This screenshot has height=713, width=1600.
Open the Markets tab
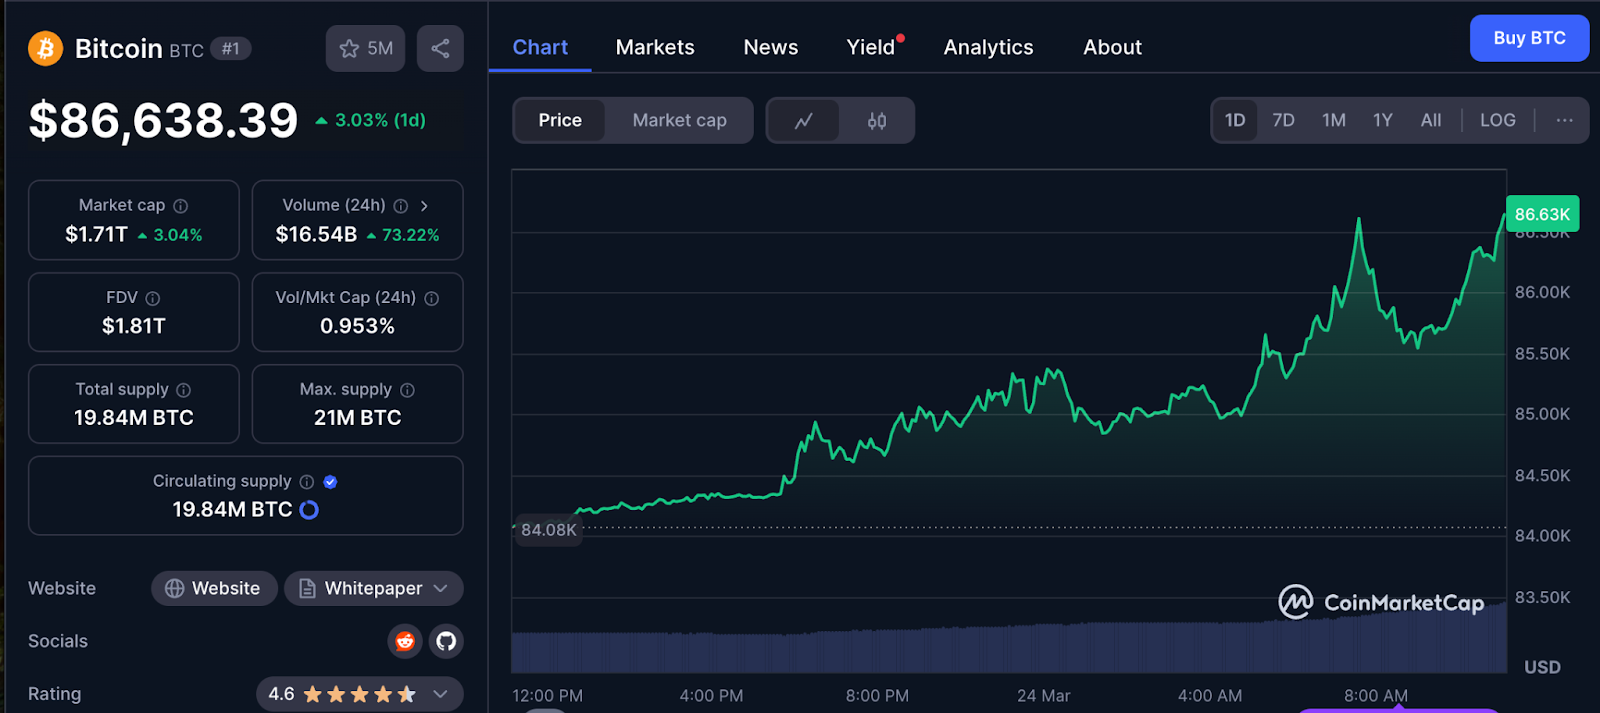[654, 47]
